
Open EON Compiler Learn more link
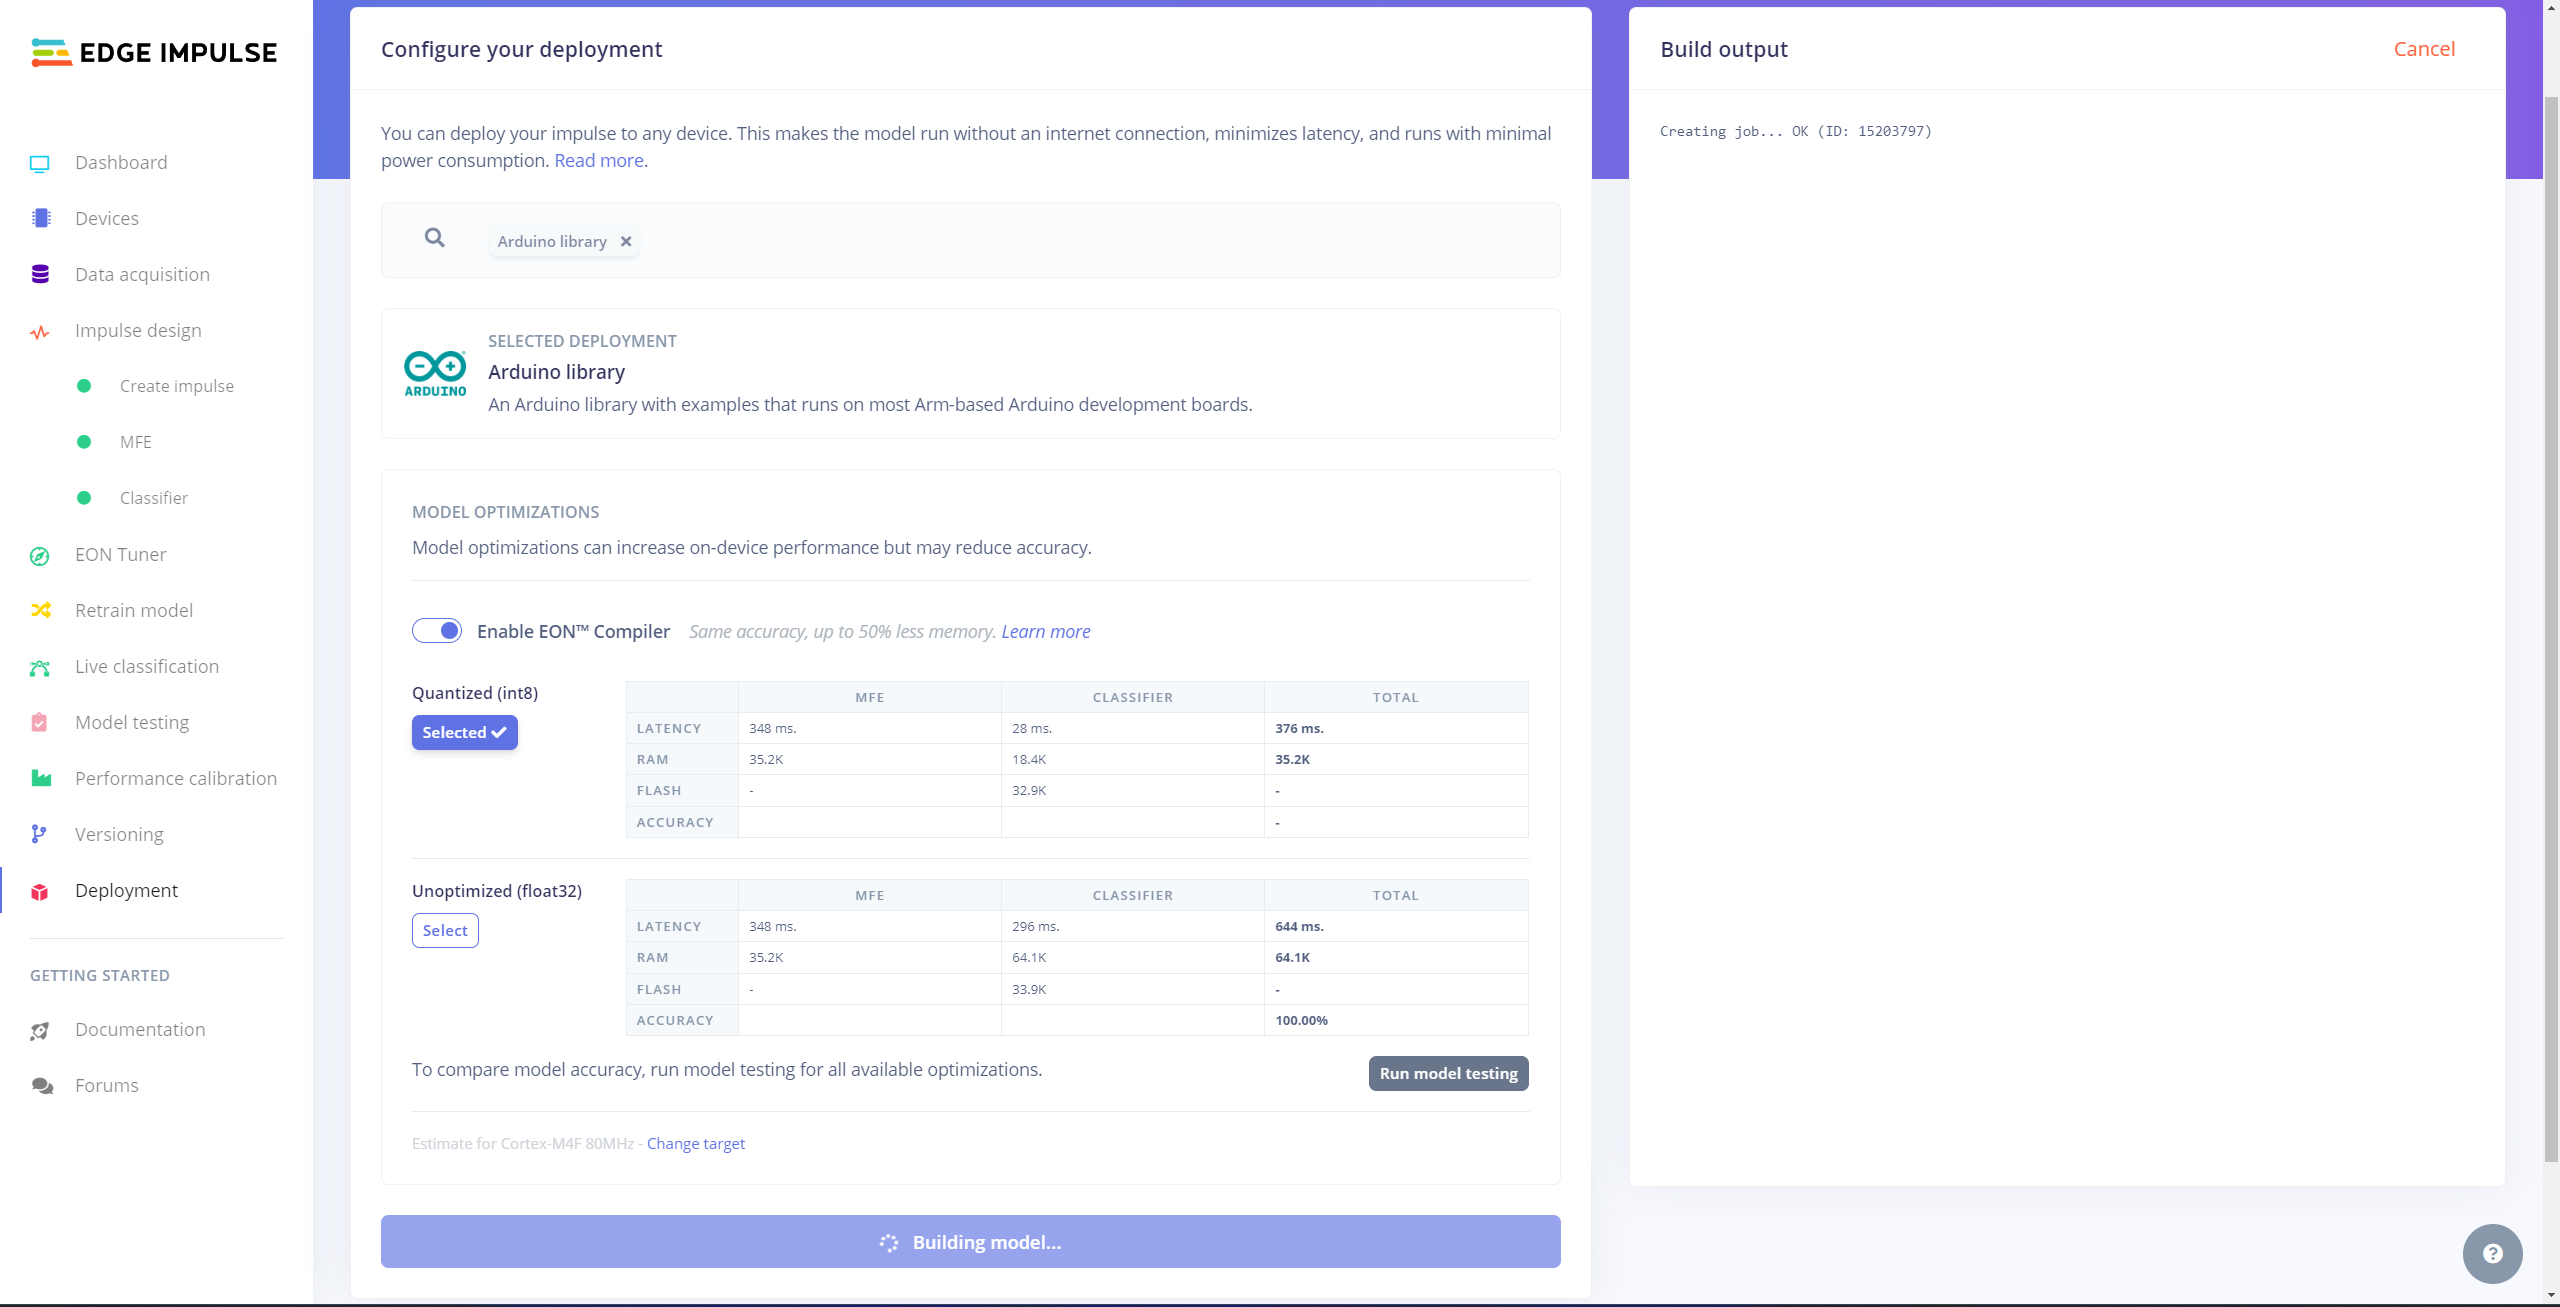tap(1046, 631)
